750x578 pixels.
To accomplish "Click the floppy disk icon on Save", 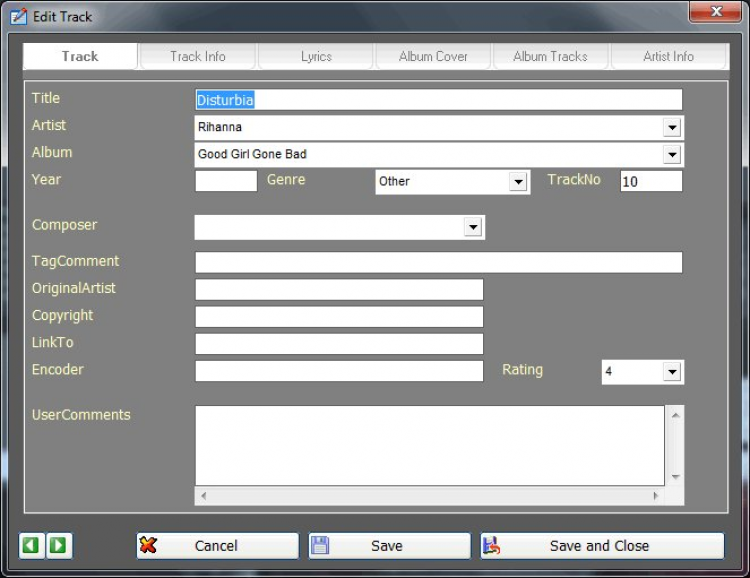I will point(320,545).
